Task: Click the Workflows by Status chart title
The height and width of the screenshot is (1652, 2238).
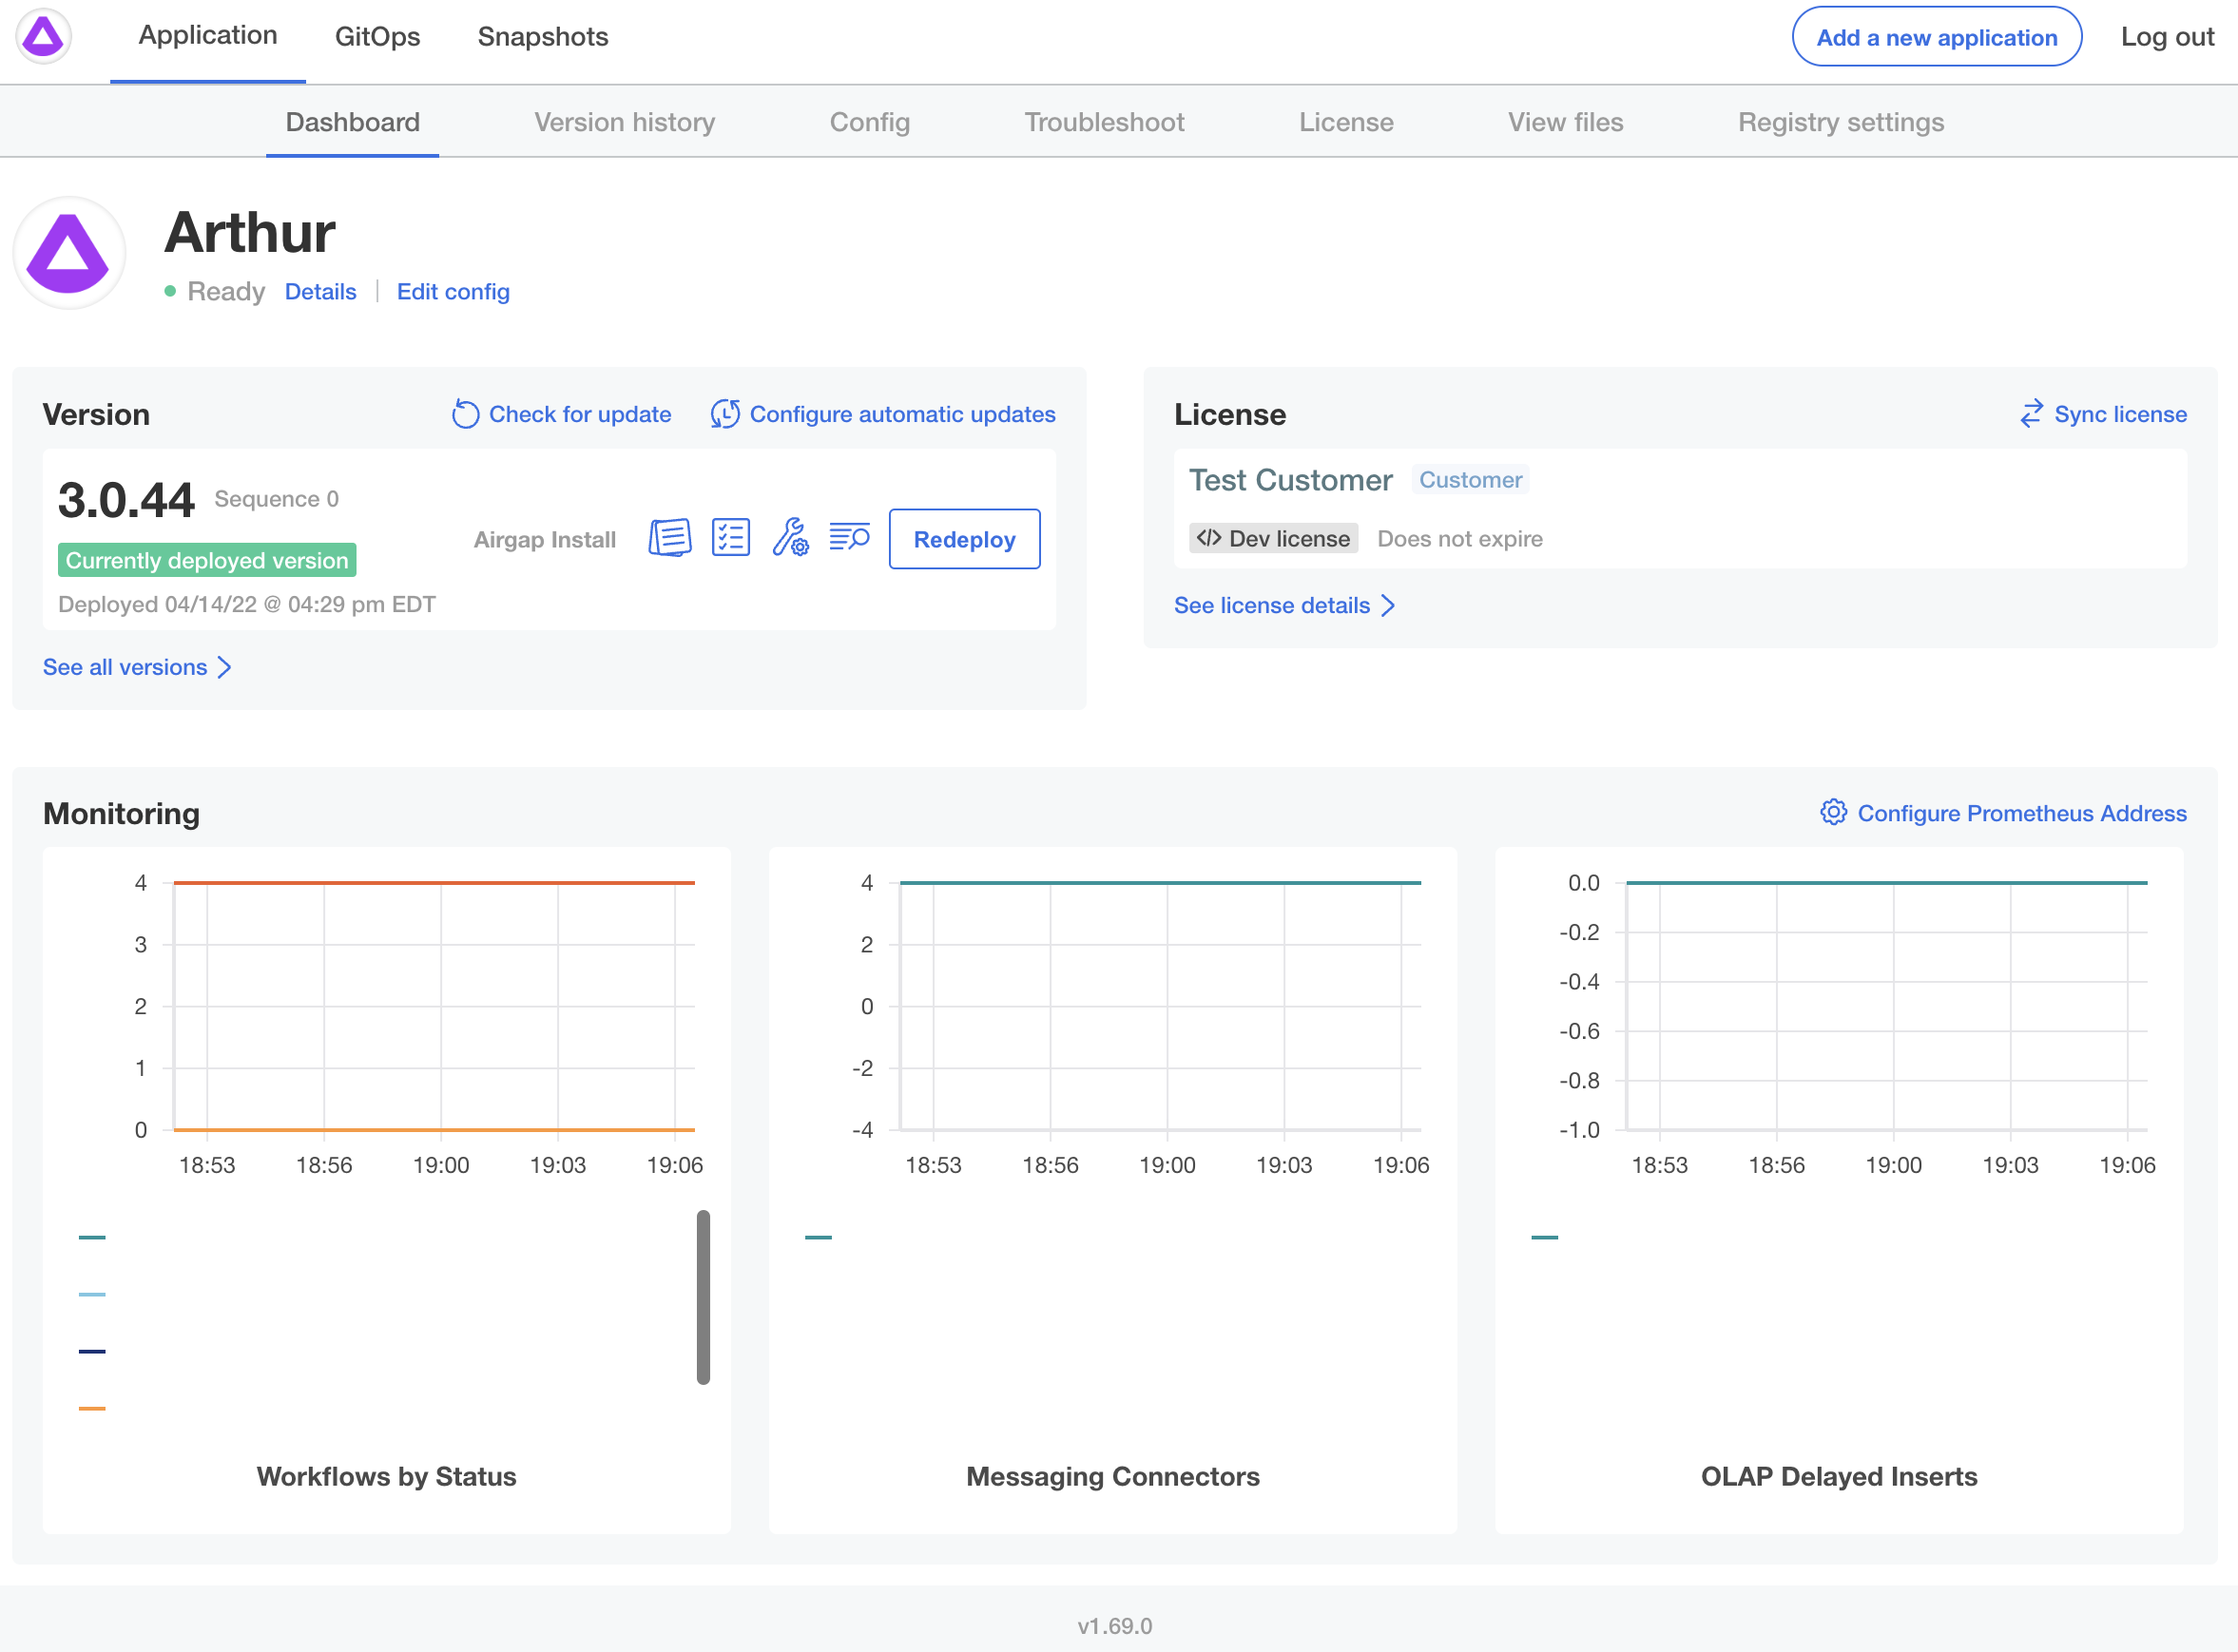Action: pos(386,1476)
